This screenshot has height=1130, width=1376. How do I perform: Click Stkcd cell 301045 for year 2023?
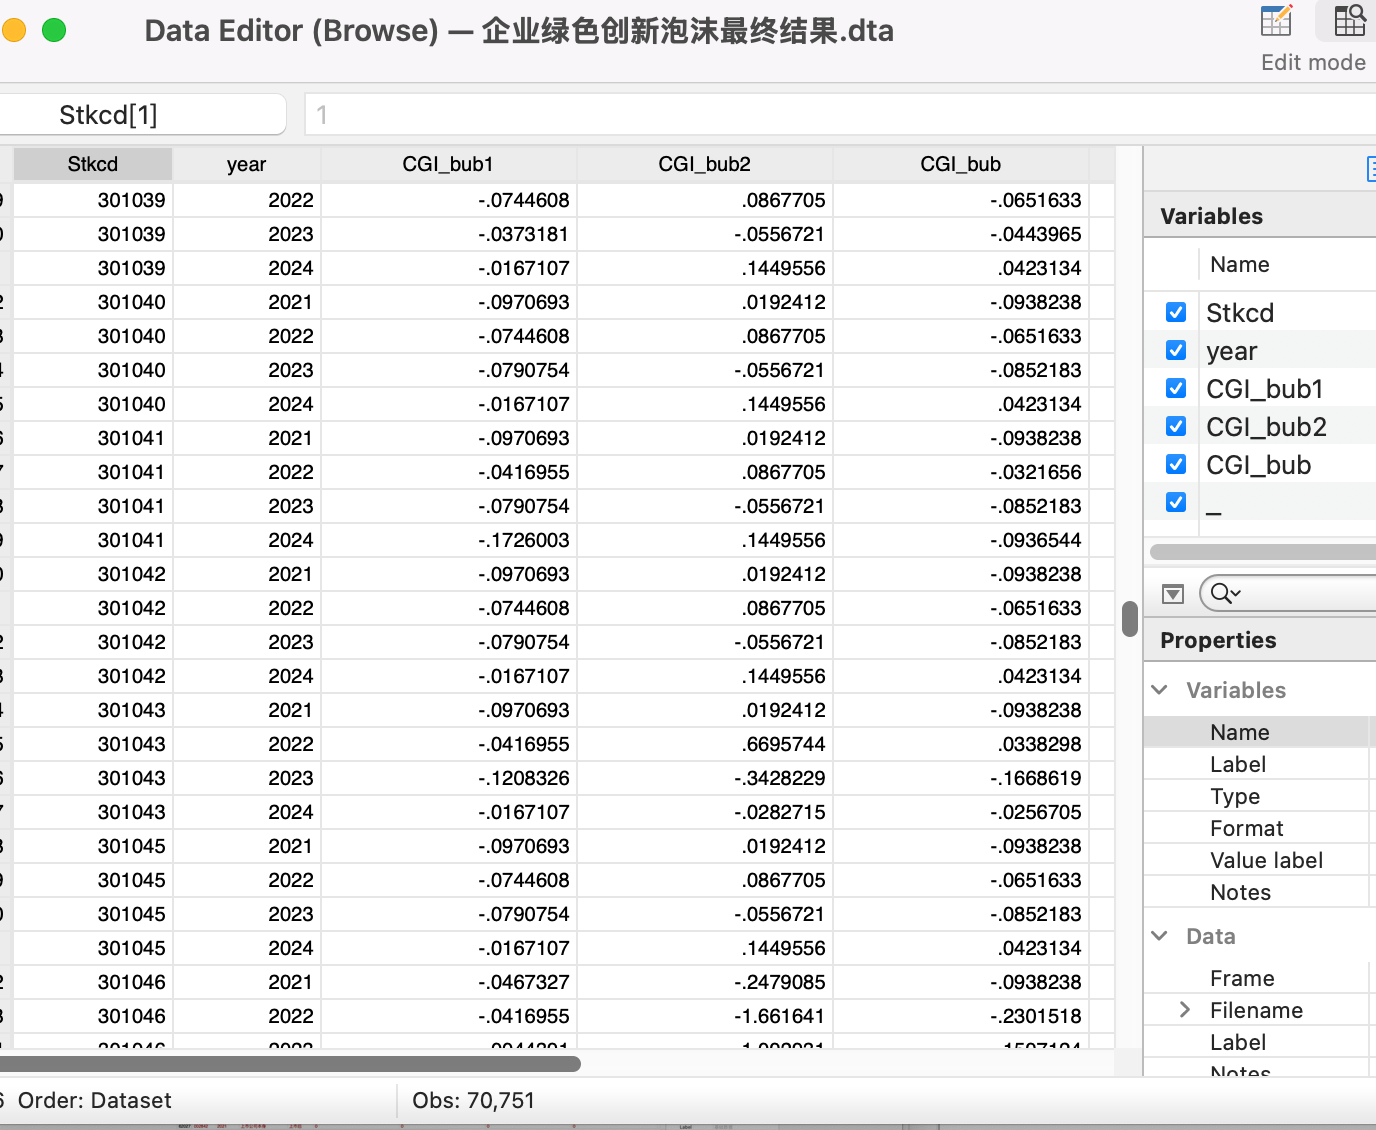pyautogui.click(x=93, y=914)
